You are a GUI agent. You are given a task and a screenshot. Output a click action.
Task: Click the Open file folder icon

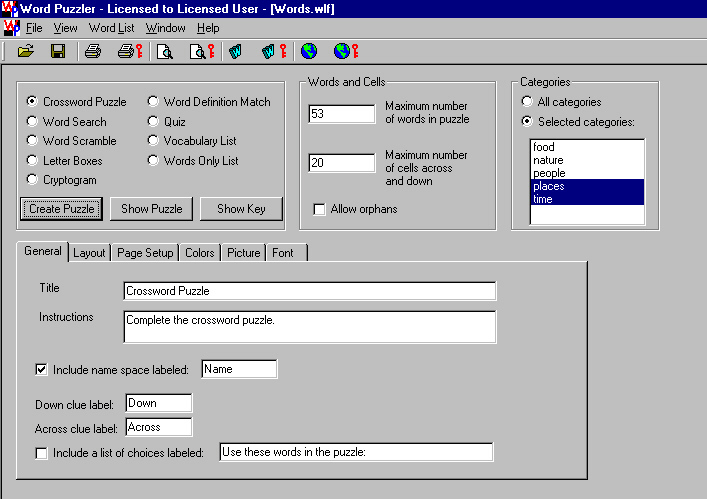point(26,51)
